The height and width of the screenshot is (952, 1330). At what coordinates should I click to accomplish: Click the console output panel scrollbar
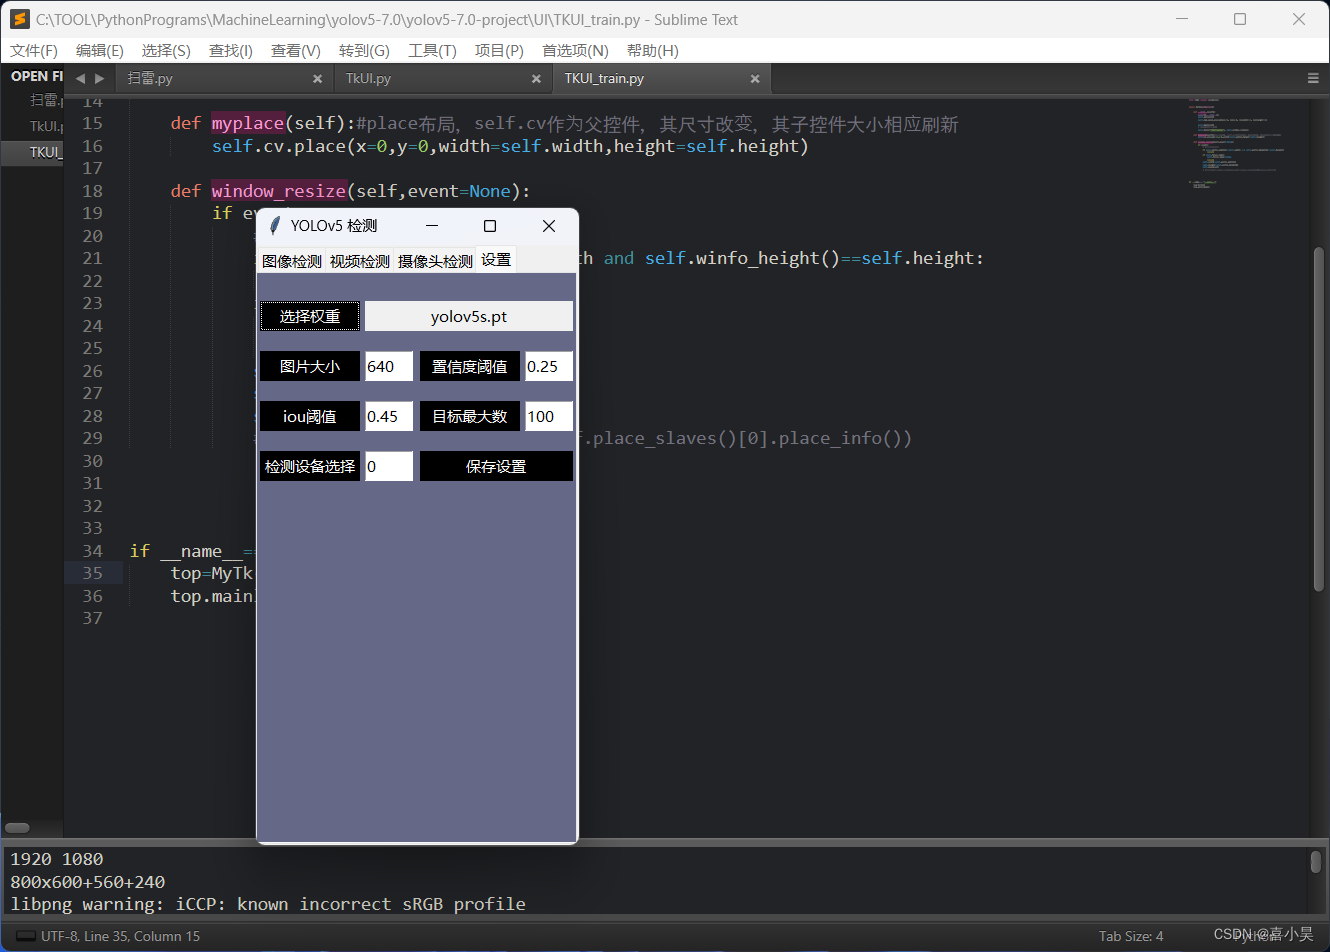[x=1316, y=861]
